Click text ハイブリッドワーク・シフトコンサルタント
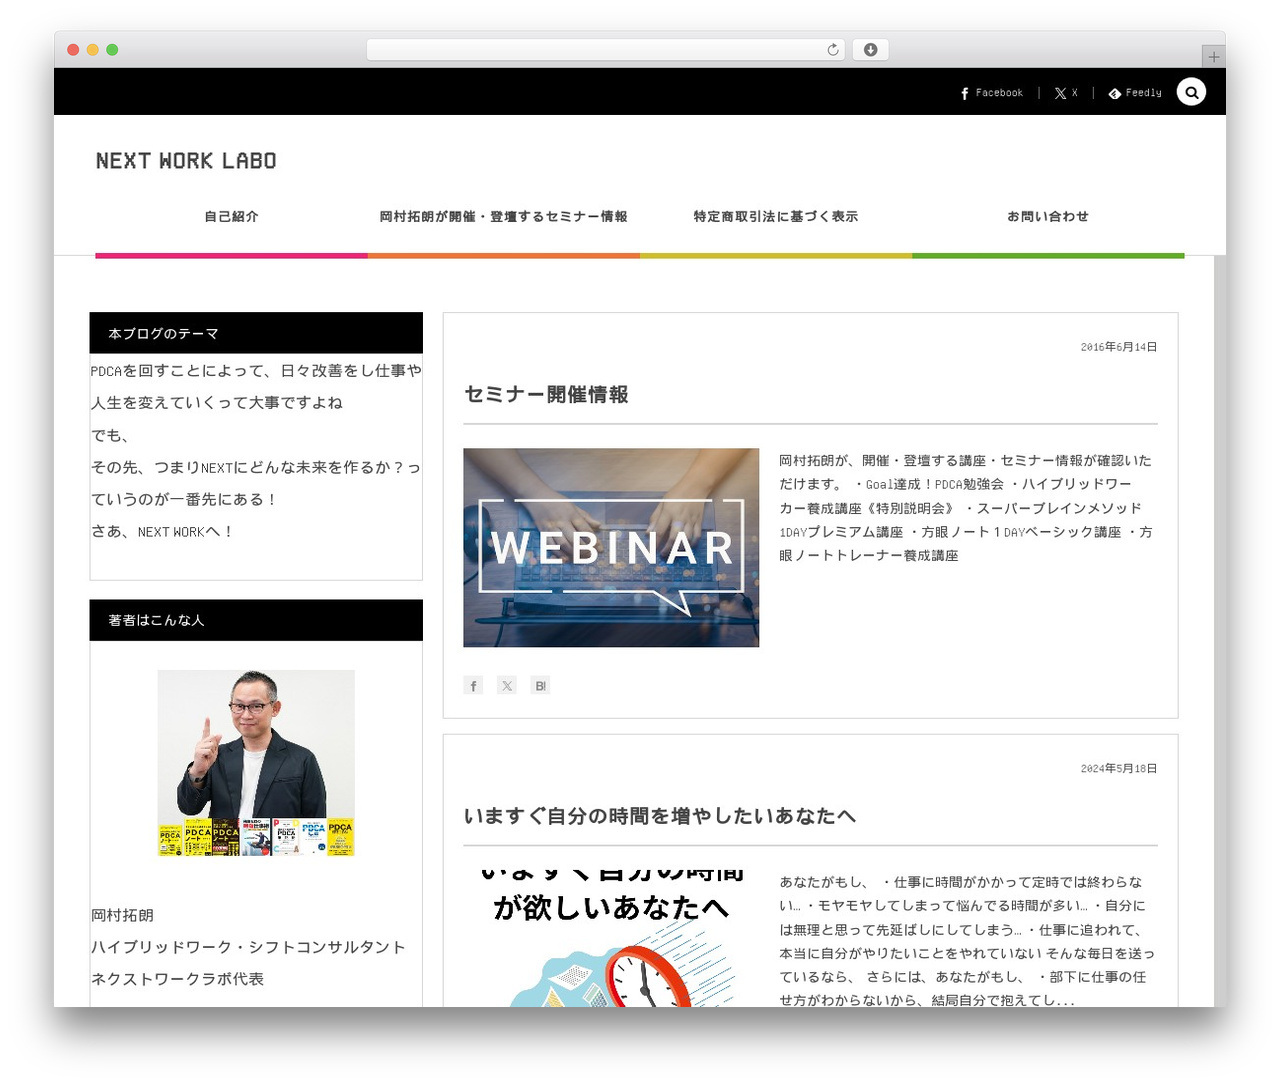This screenshot has width=1280, height=1084. pos(248,947)
